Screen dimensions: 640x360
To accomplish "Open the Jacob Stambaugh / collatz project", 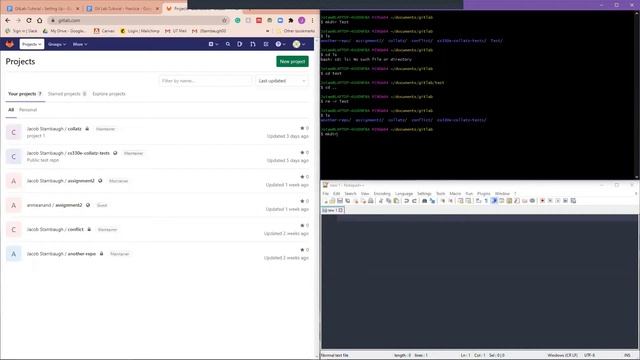I will tap(54, 129).
